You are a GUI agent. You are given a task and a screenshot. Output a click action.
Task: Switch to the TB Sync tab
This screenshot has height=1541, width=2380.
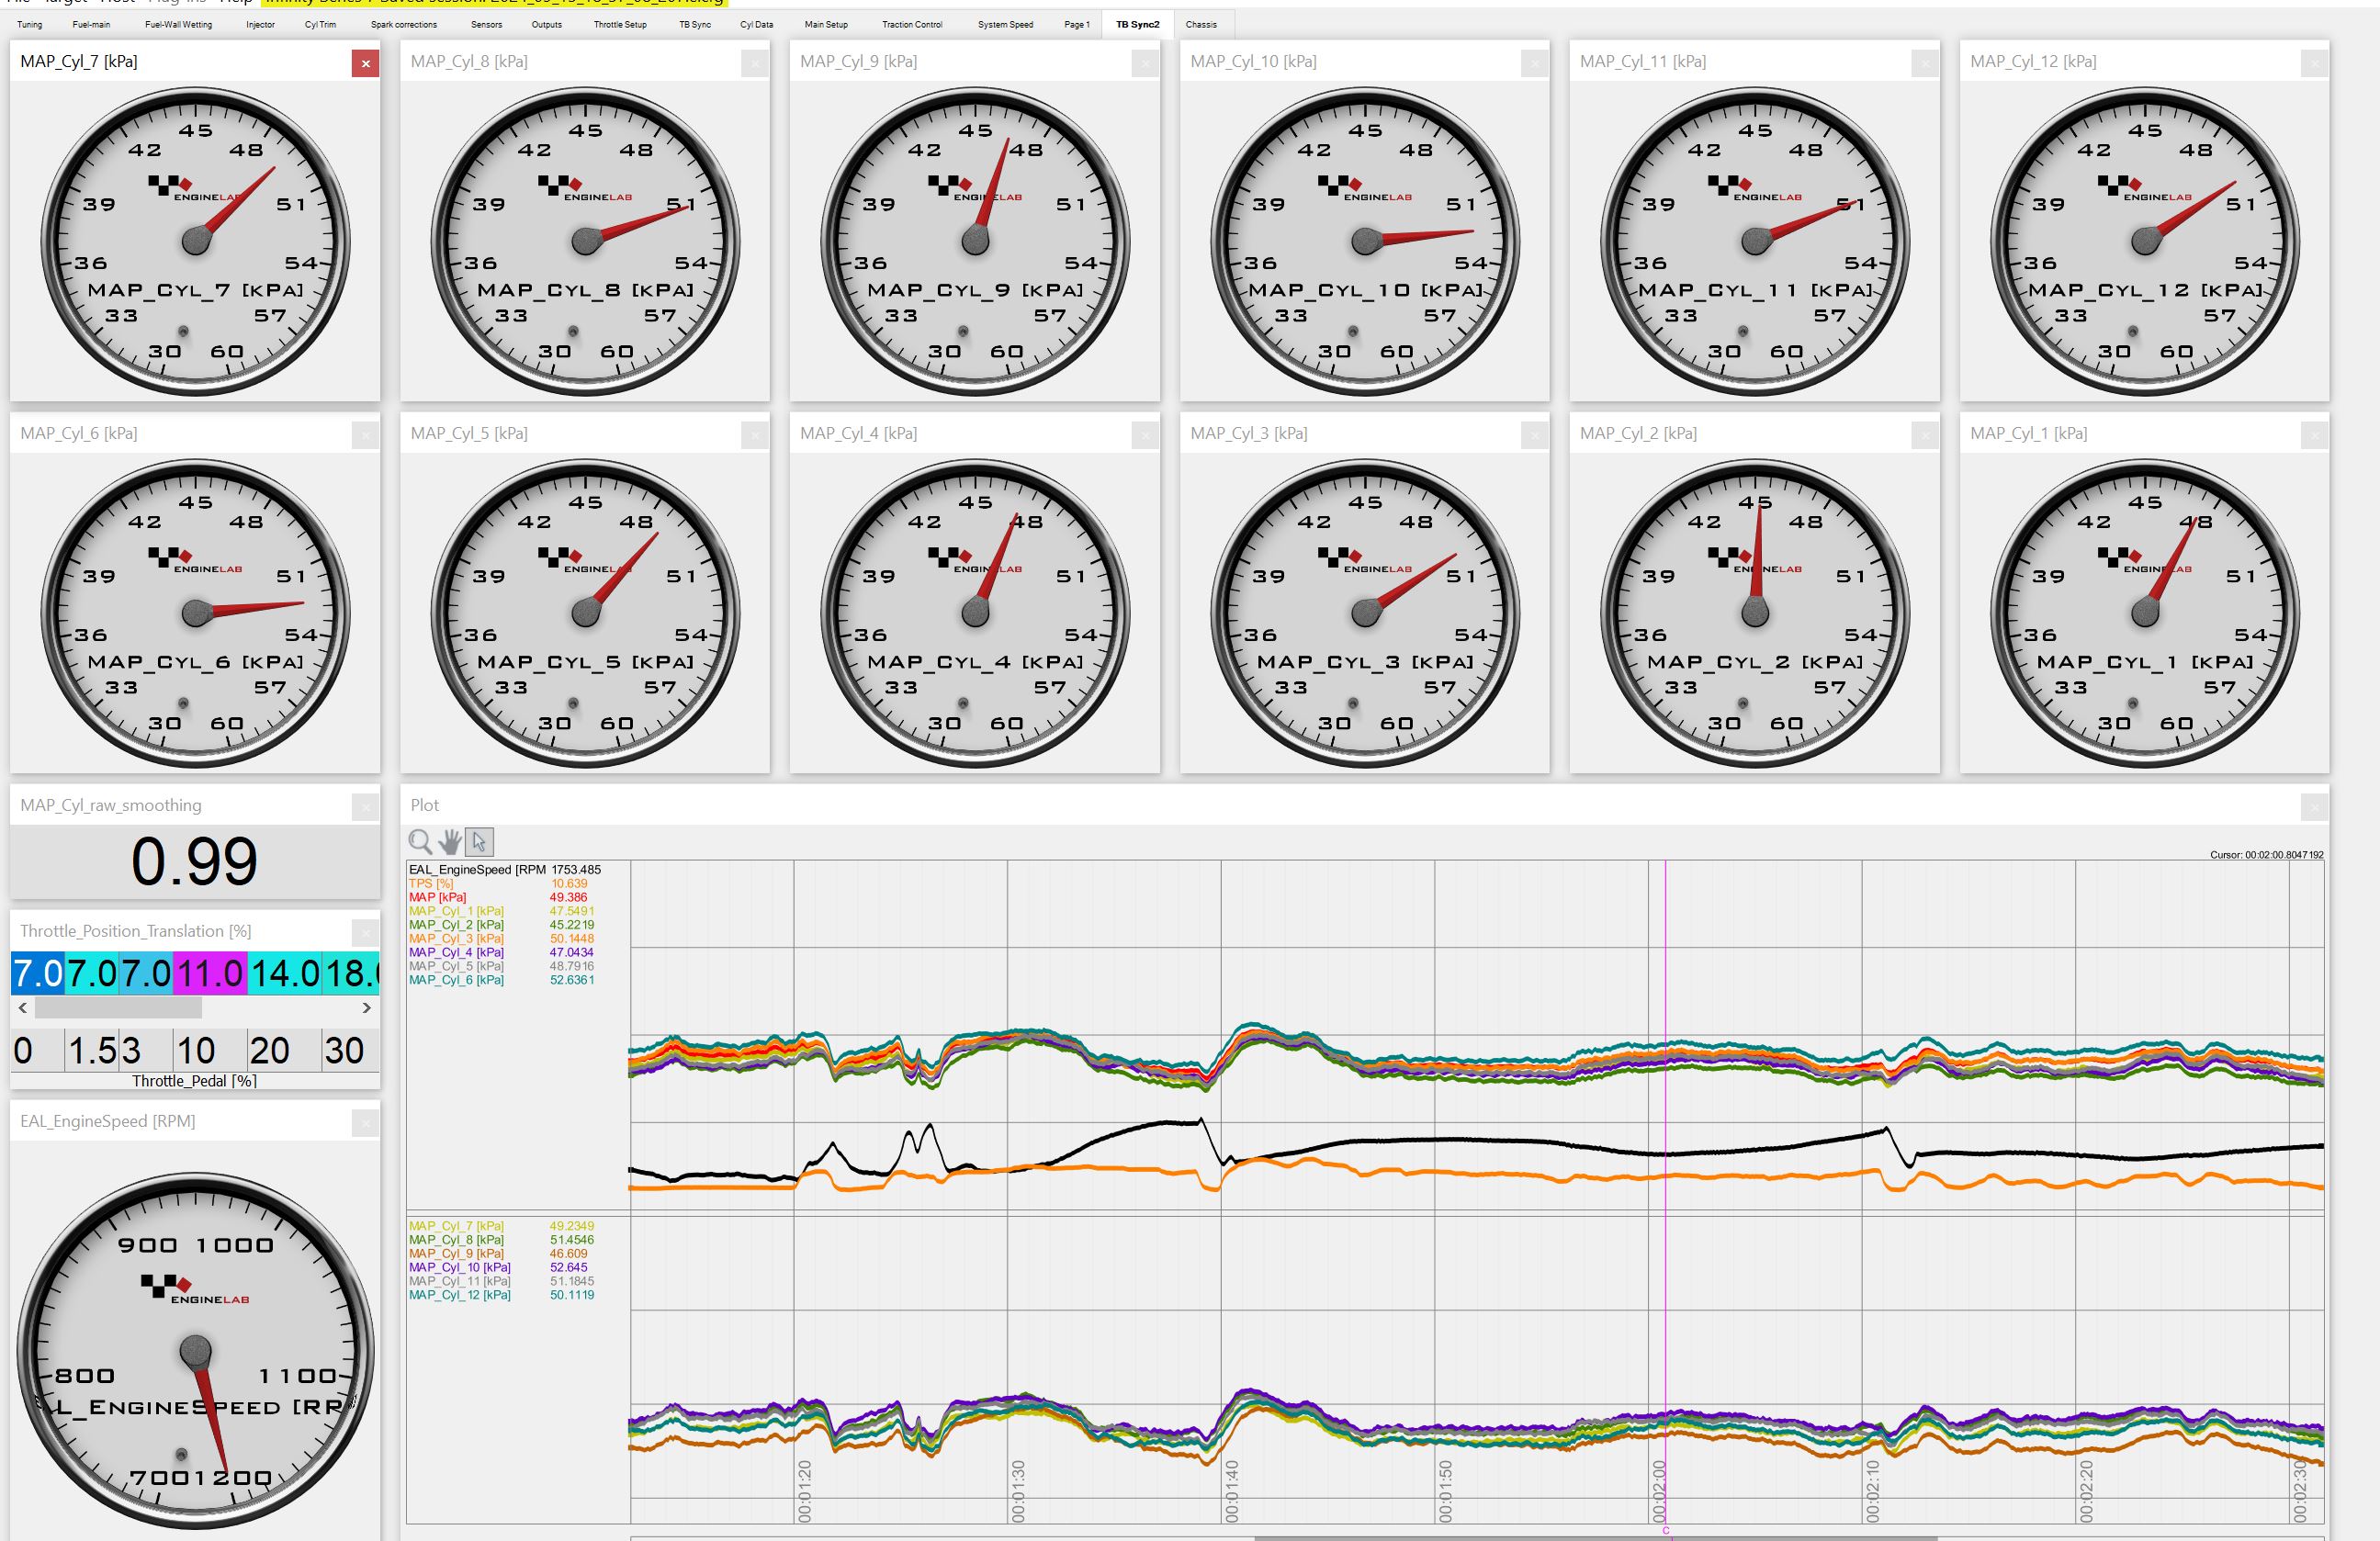695,24
